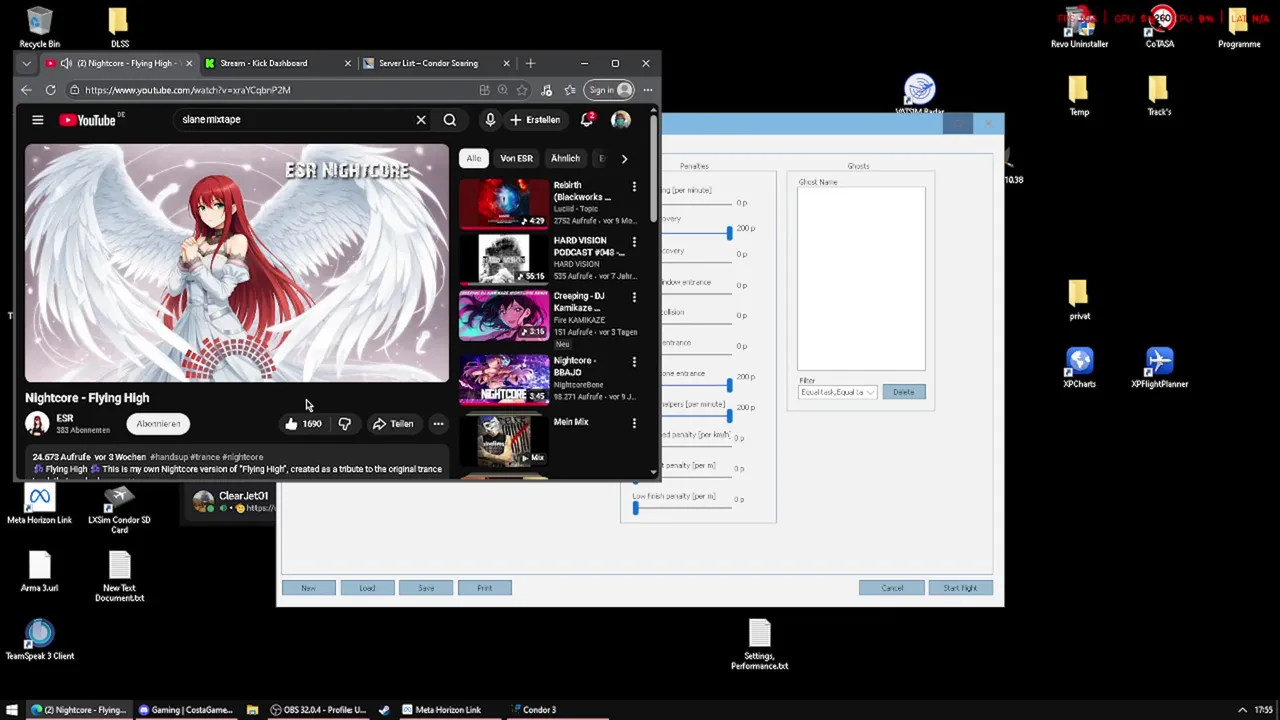Like the video with thumbs up
Screen dimensions: 1280x720
(x=302, y=424)
